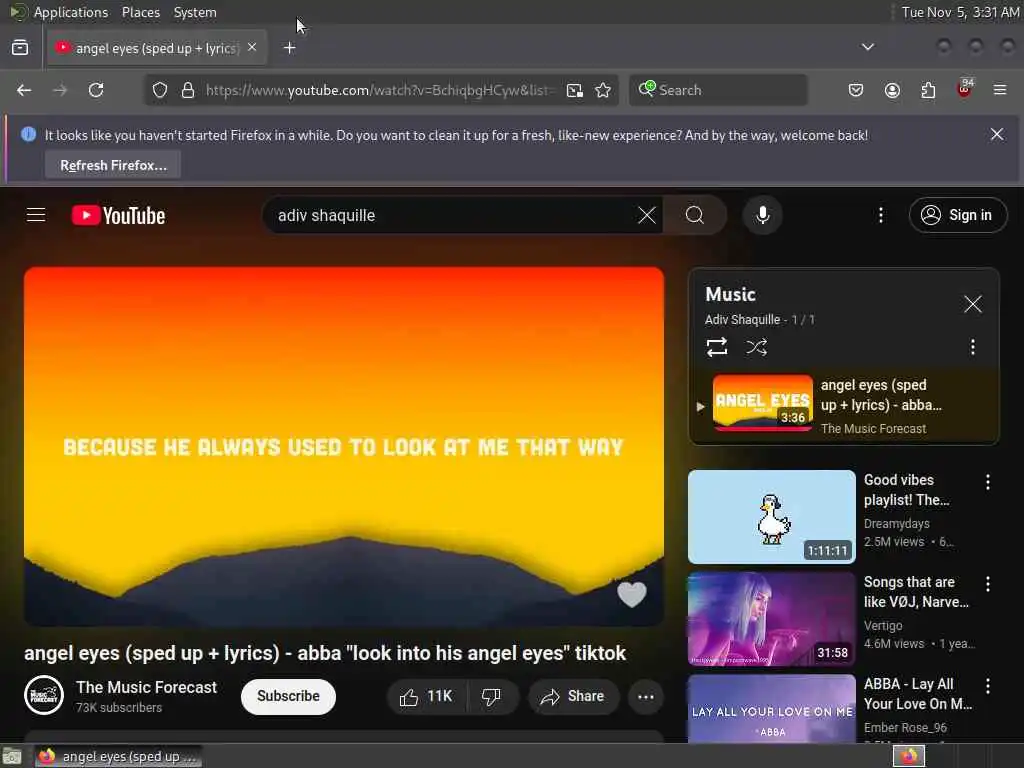Image resolution: width=1024 pixels, height=768 pixels.
Task: Open the shield tracking protection icon
Action: coord(160,90)
